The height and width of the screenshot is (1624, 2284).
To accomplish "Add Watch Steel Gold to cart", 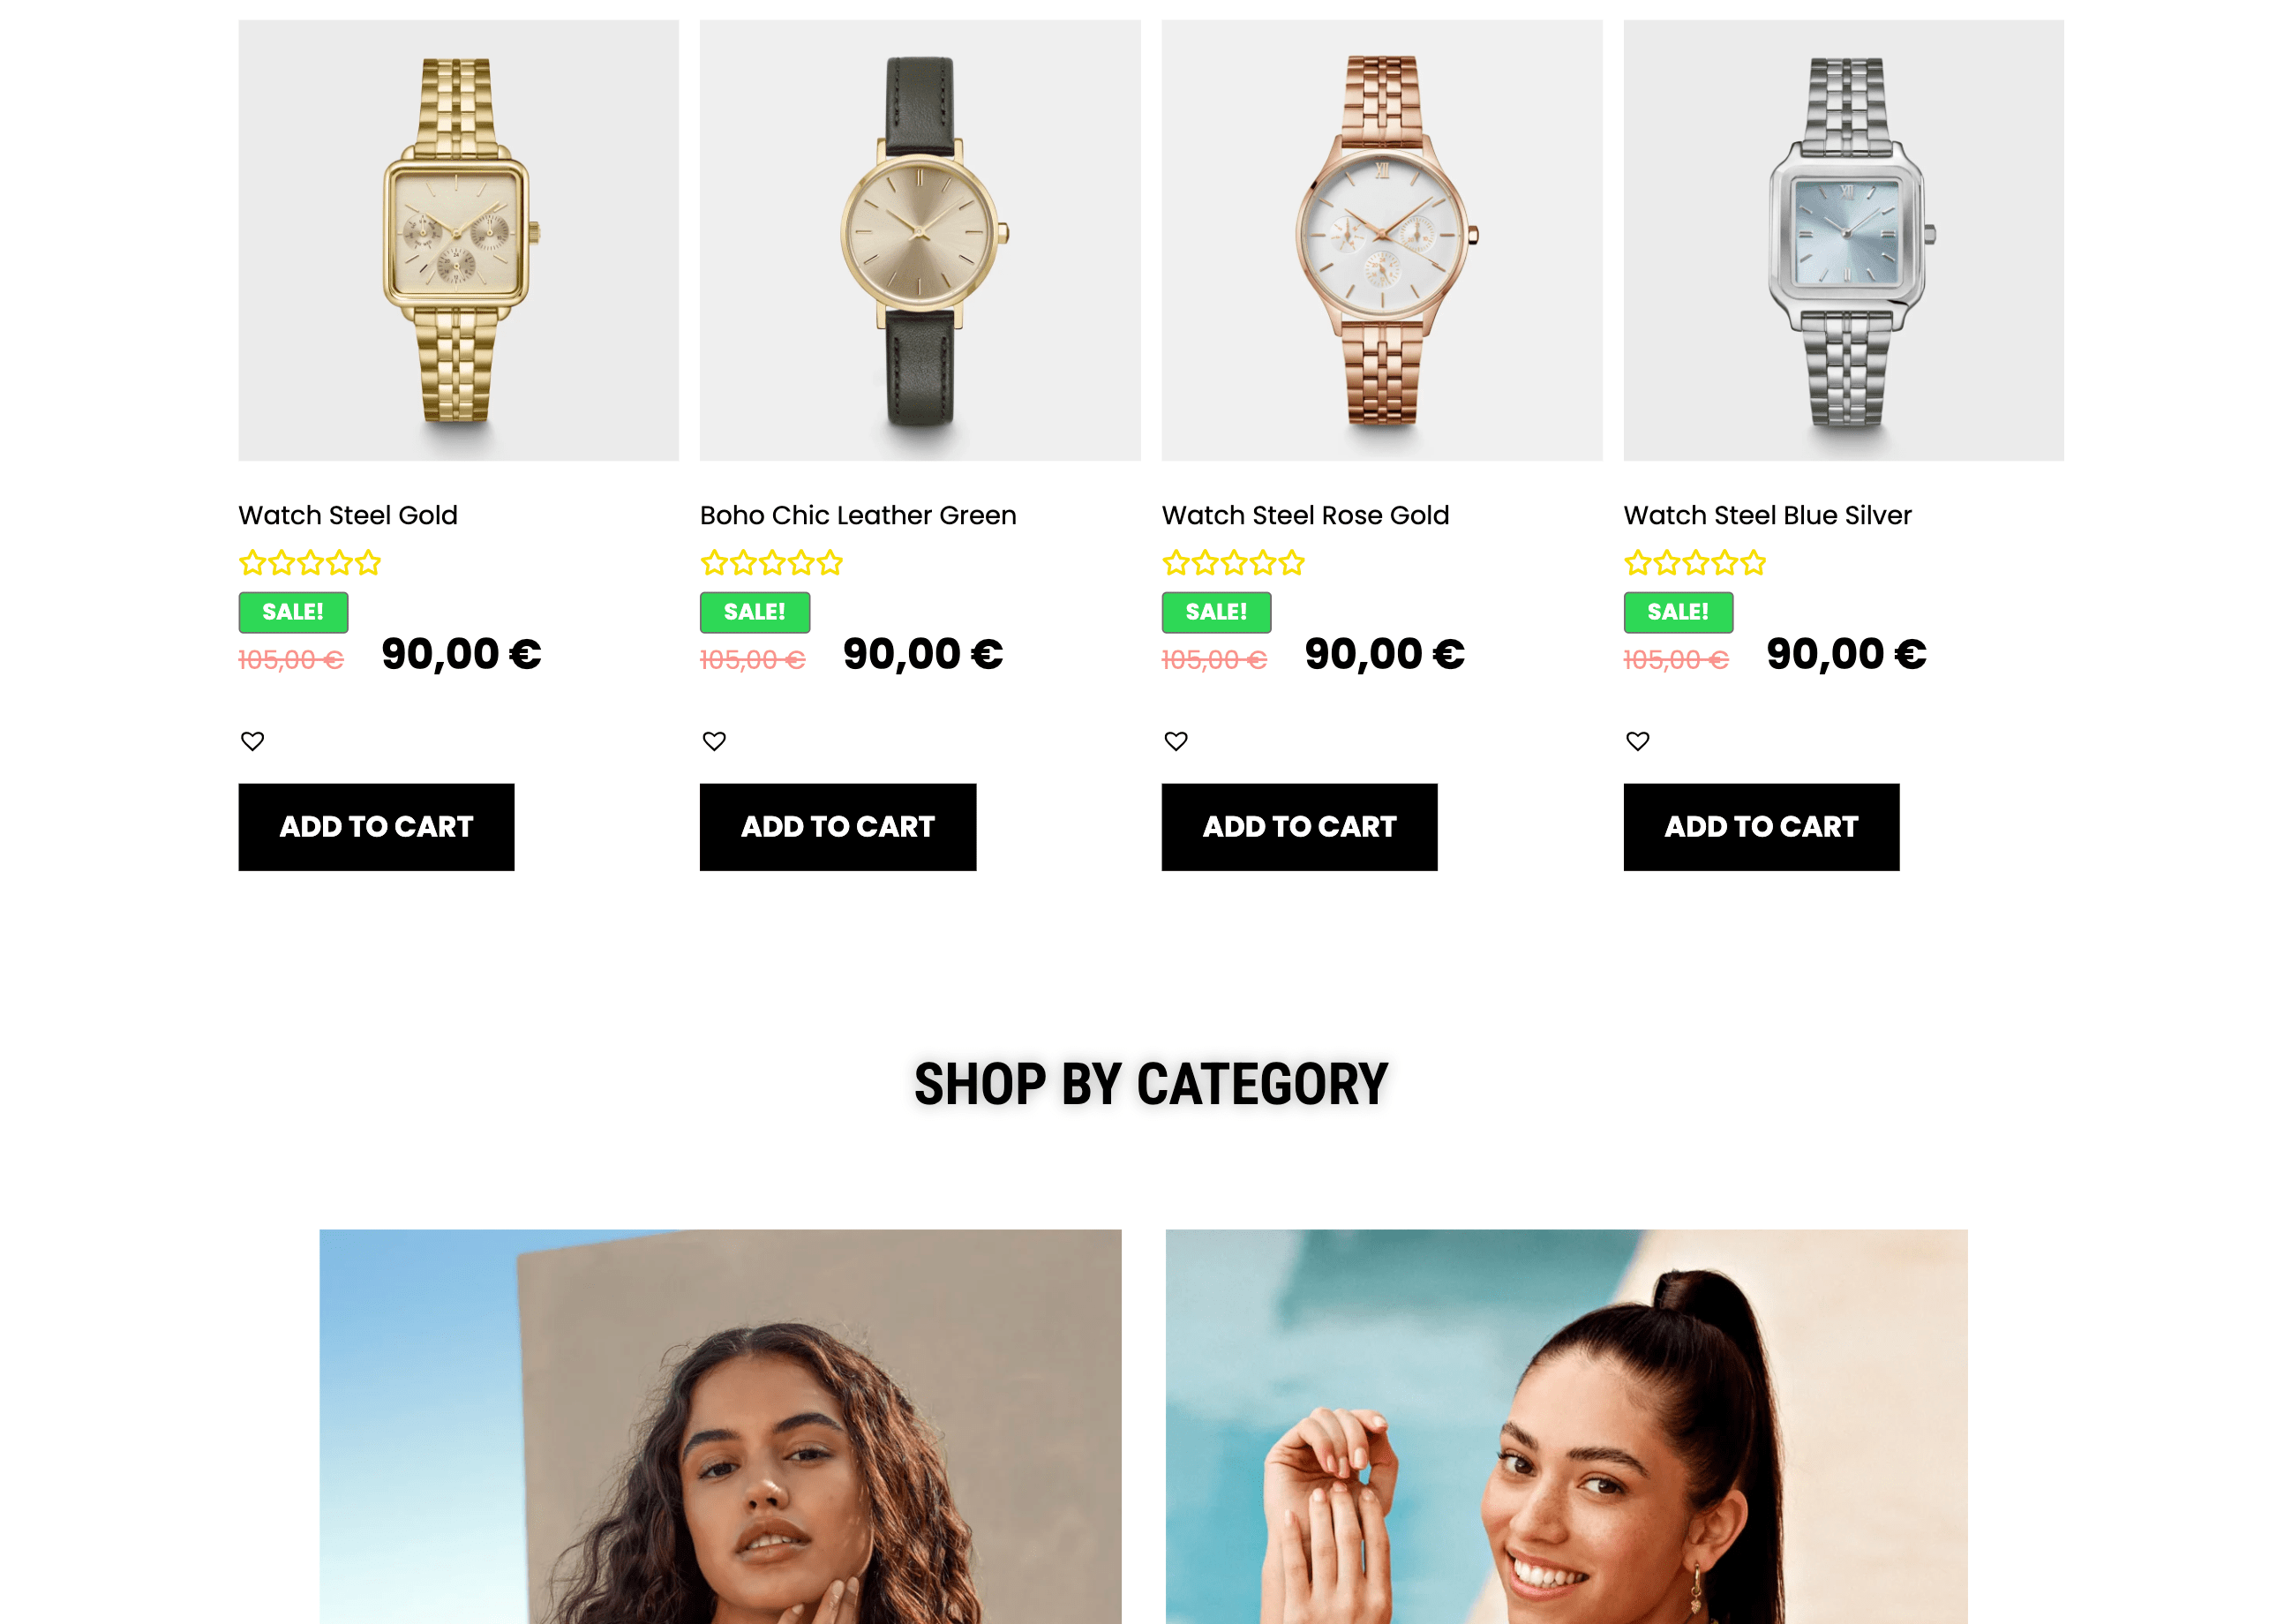I will pos(376,827).
